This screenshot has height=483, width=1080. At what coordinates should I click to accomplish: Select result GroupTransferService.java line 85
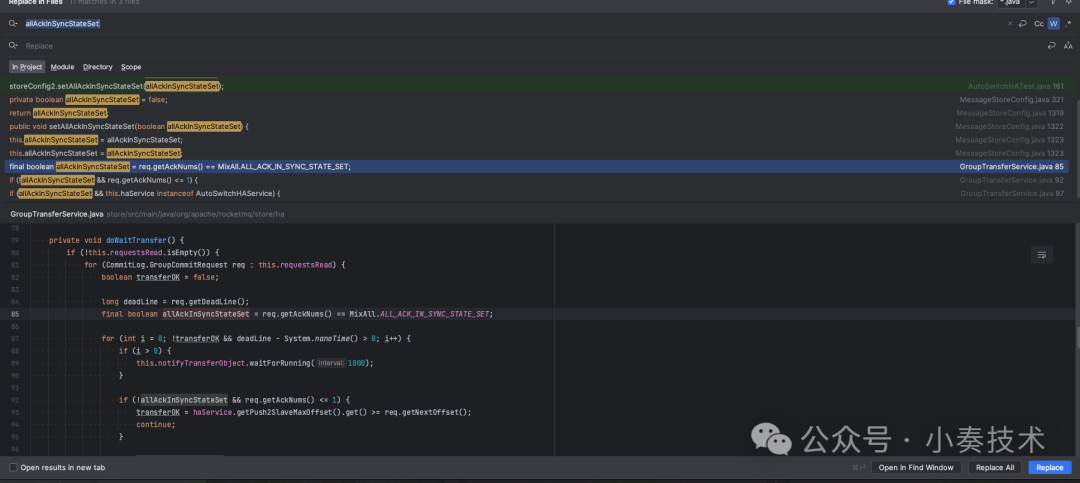(x=537, y=167)
